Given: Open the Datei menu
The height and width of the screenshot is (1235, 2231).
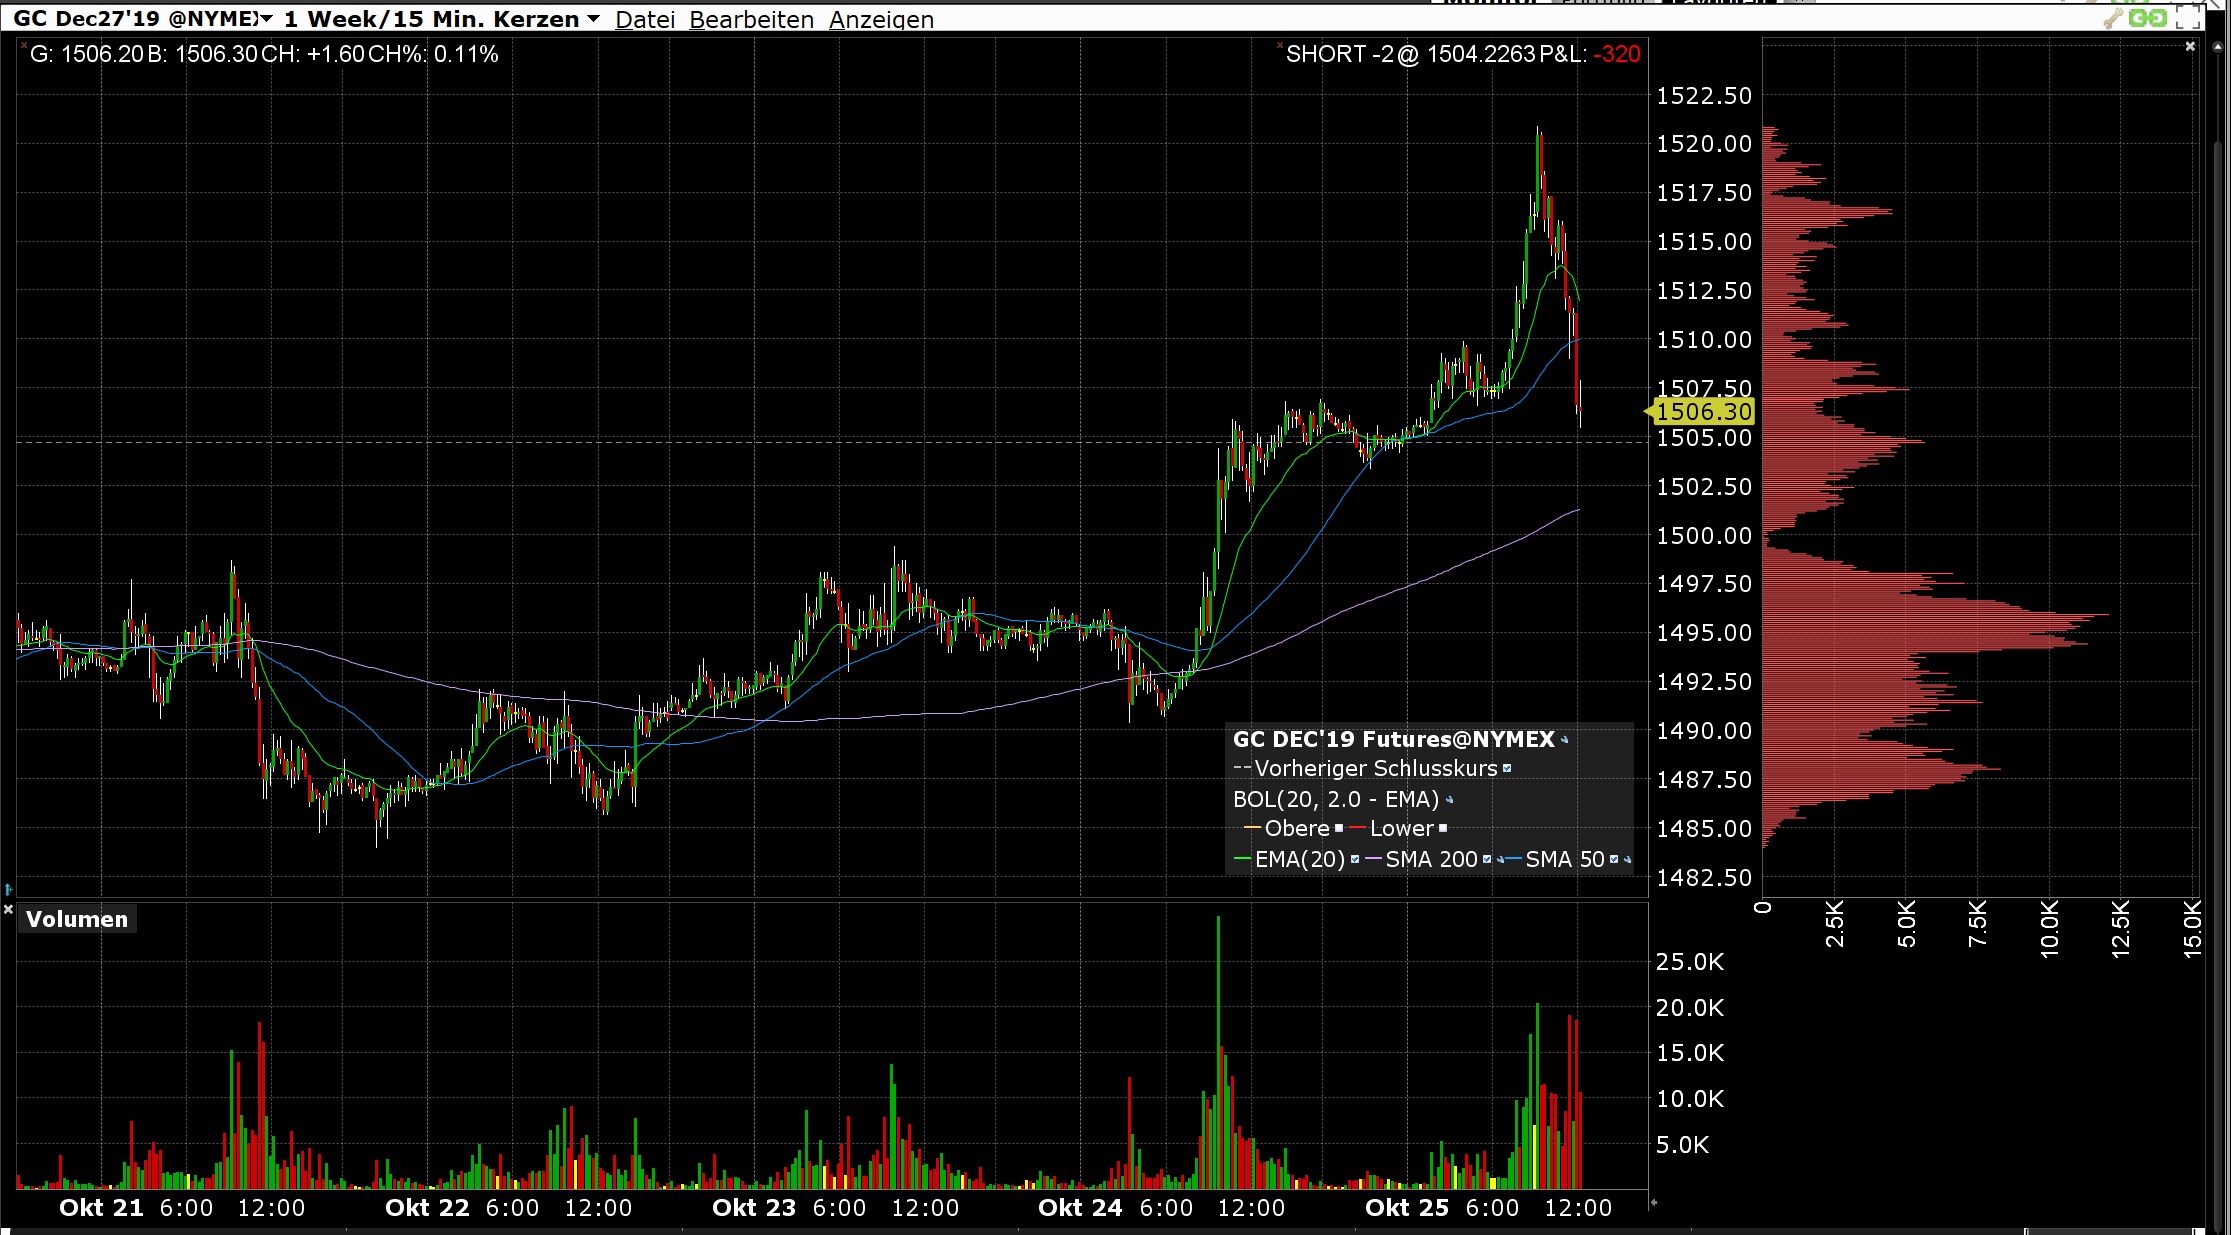Looking at the screenshot, I should (x=645, y=19).
